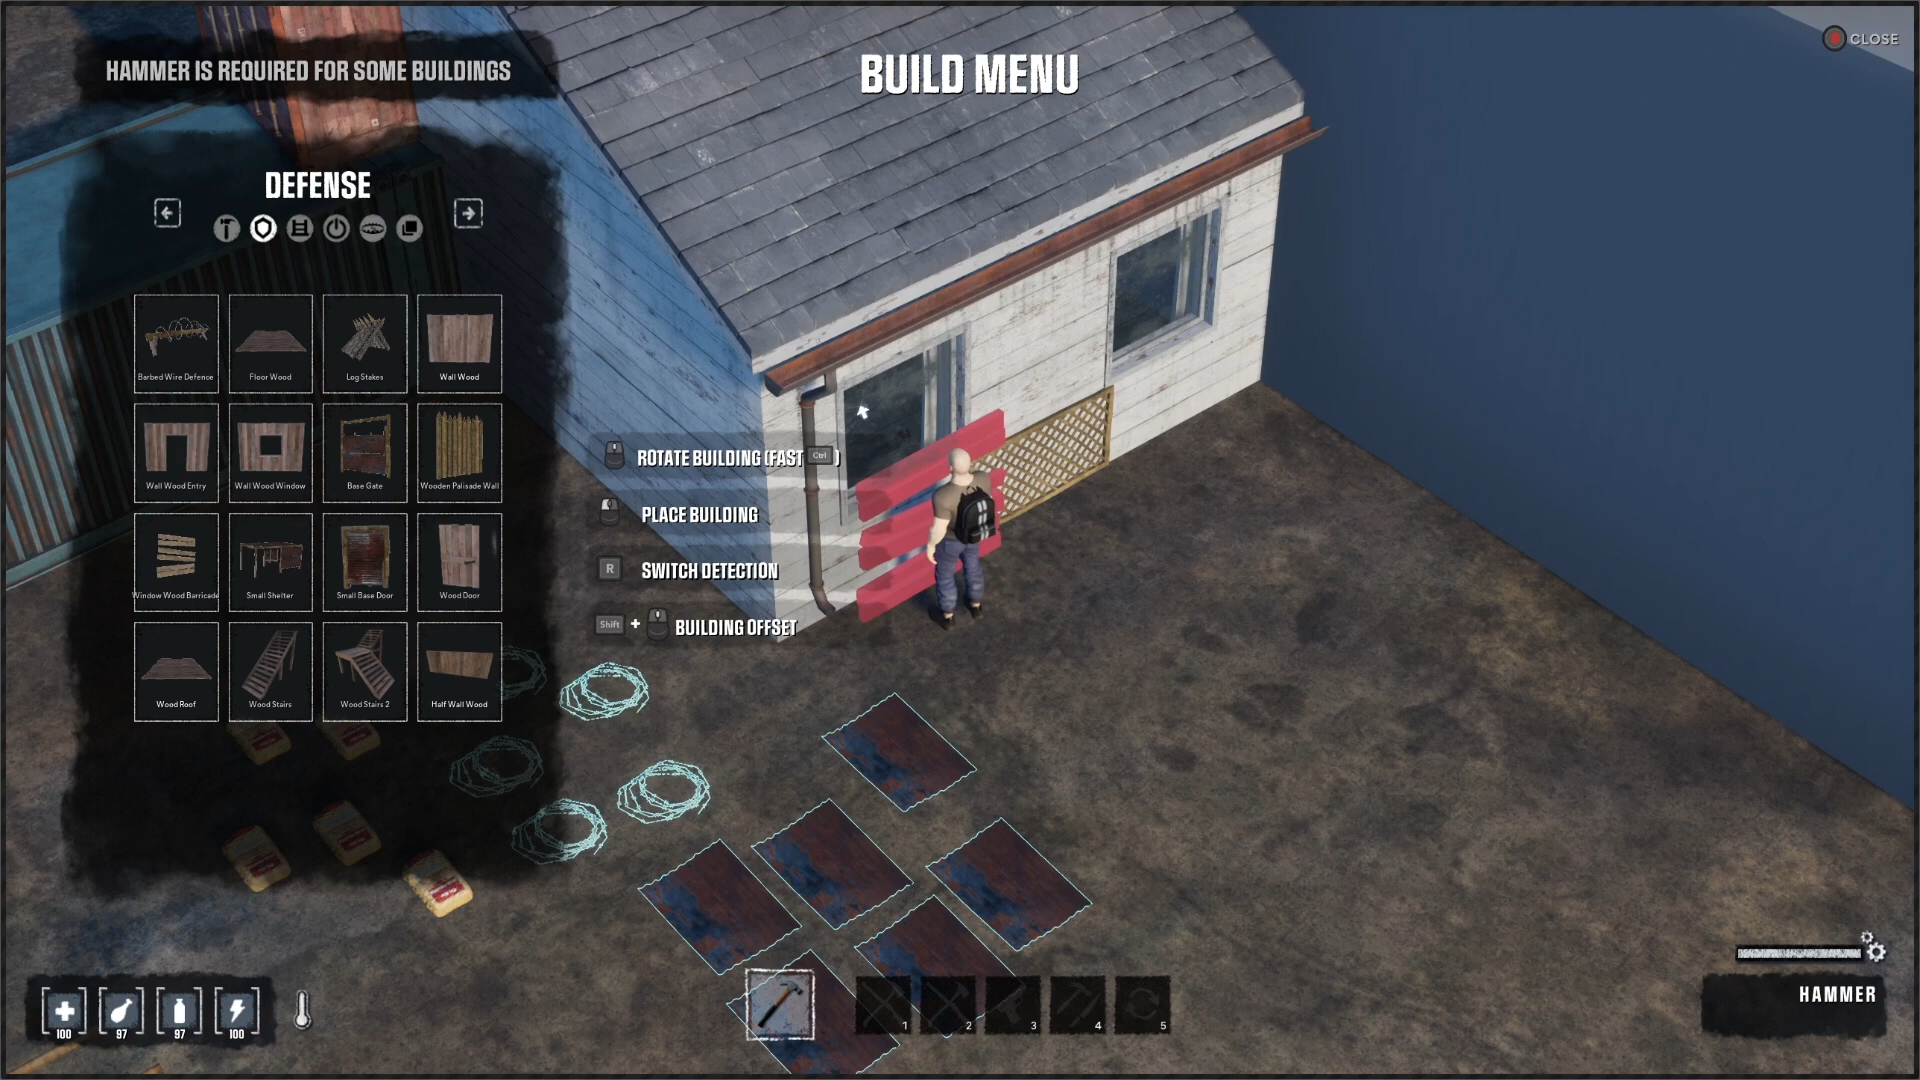Click the Place Building button
1920x1080 pixels.
[x=699, y=513]
